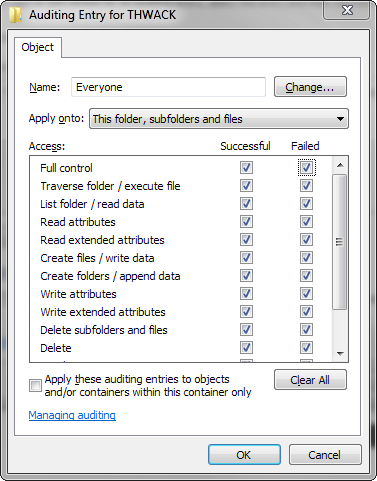Image resolution: width=377 pixels, height=481 pixels.
Task: Toggle Successful for Delete subfolders and files
Action: [x=246, y=330]
